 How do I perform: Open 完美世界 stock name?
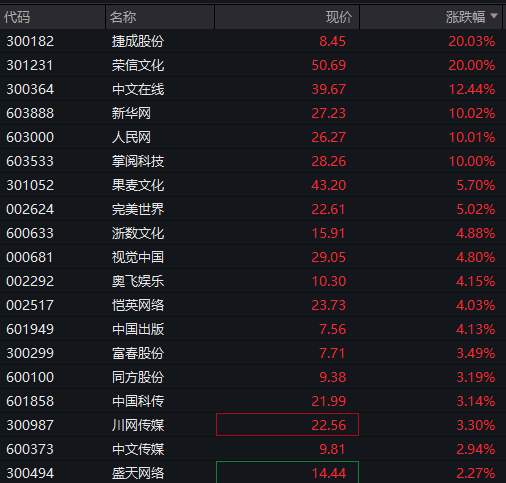click(x=138, y=209)
